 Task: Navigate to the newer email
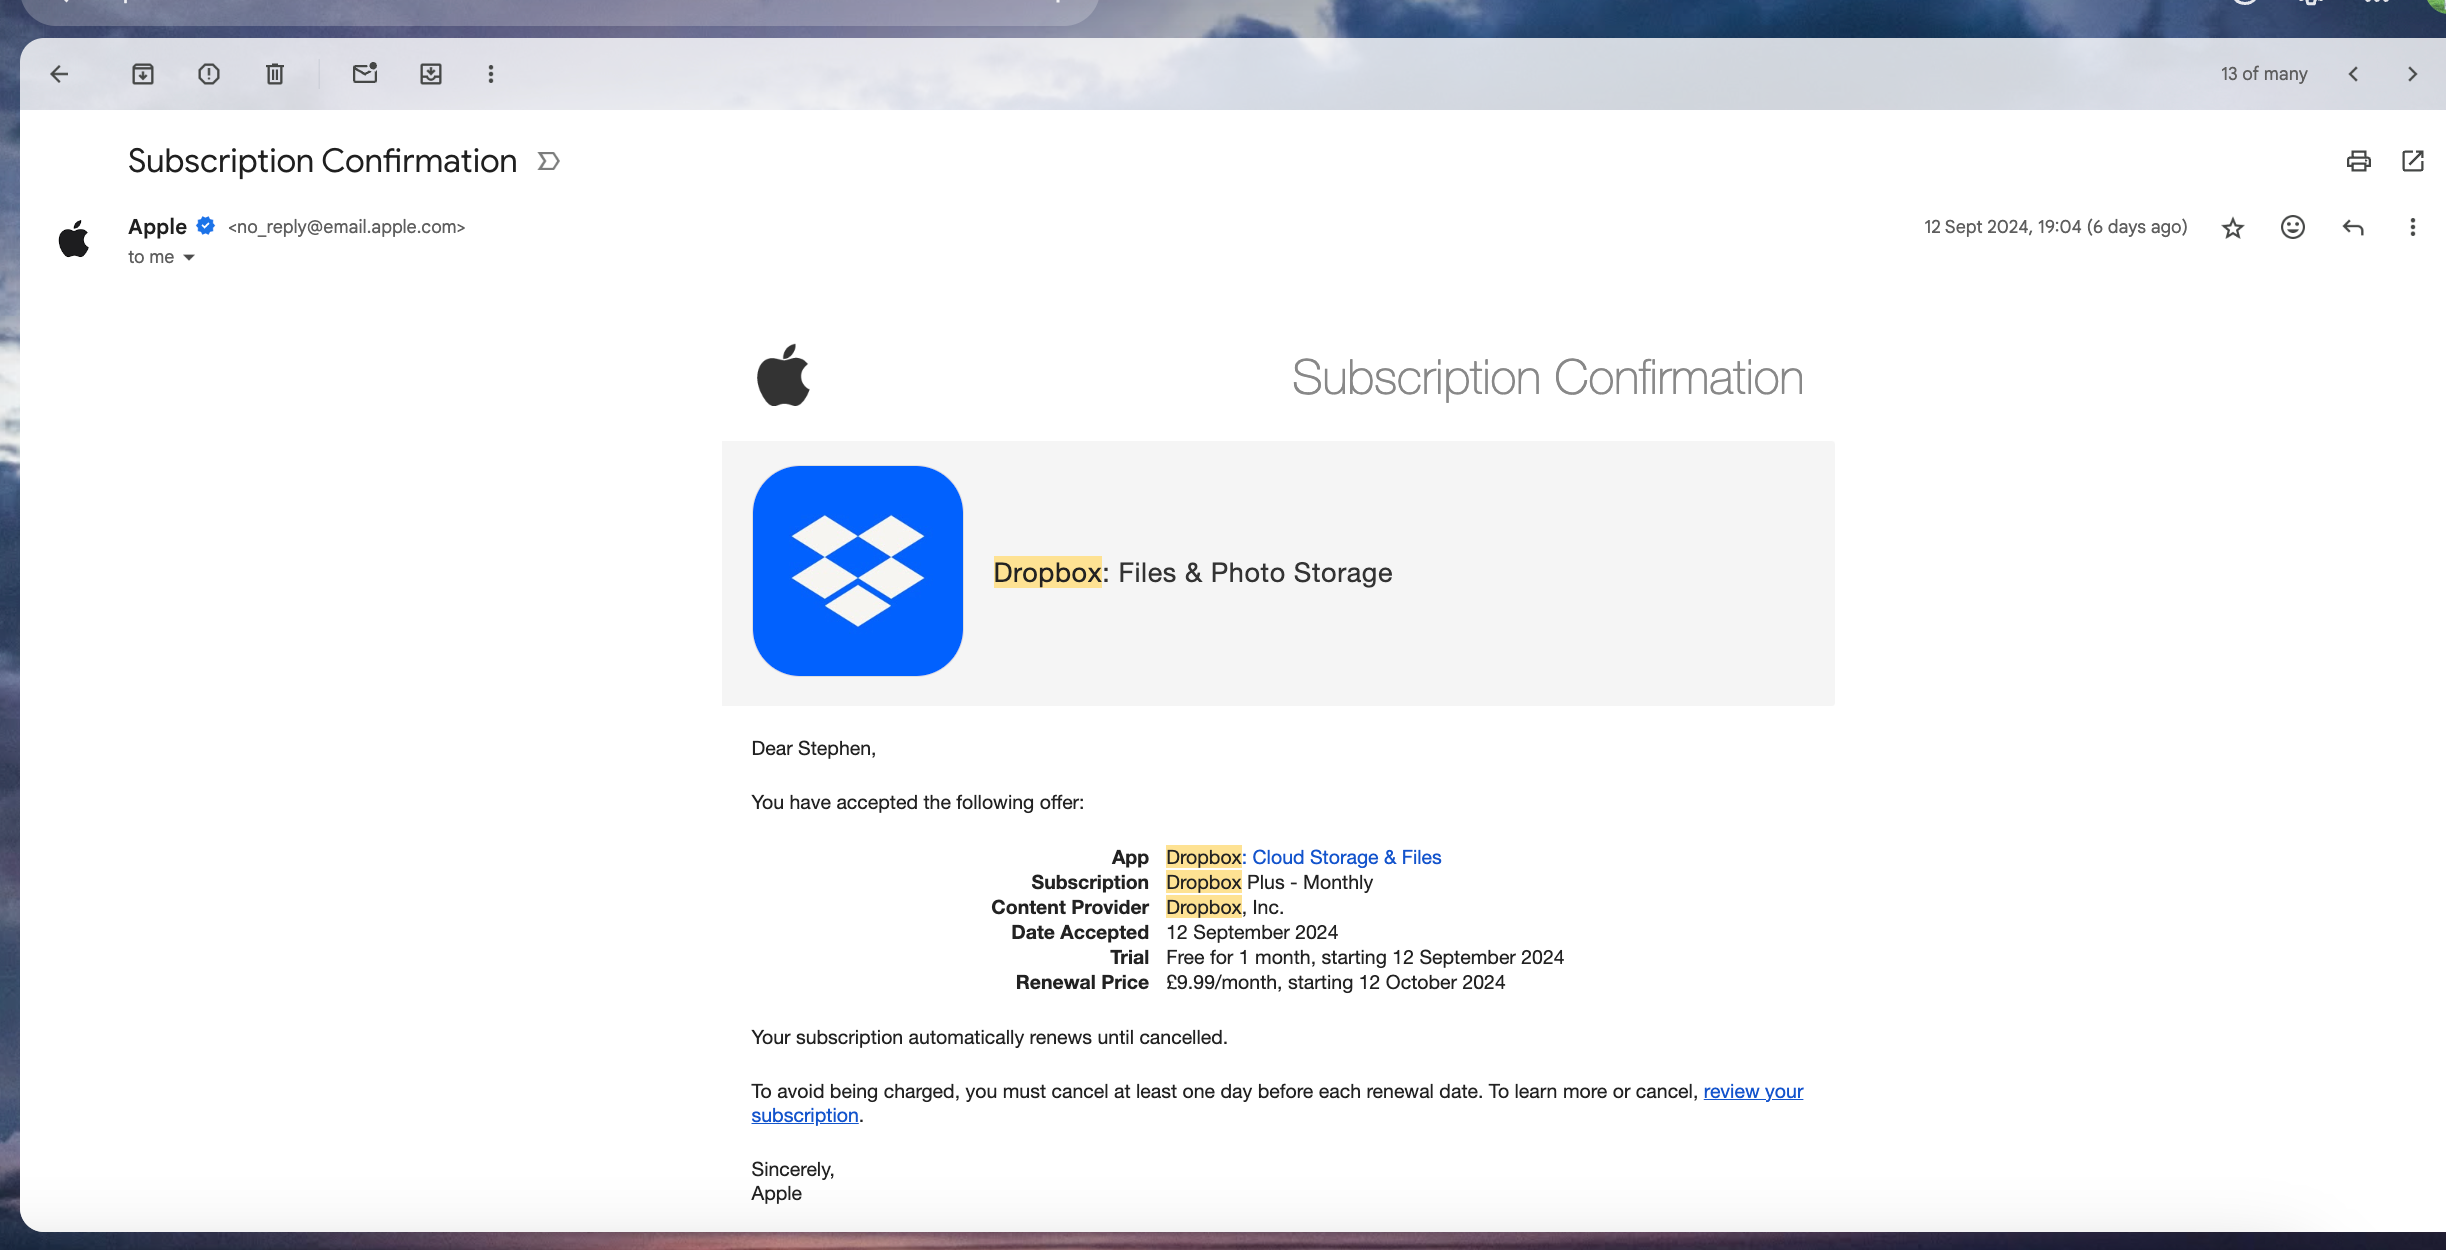[2352, 73]
